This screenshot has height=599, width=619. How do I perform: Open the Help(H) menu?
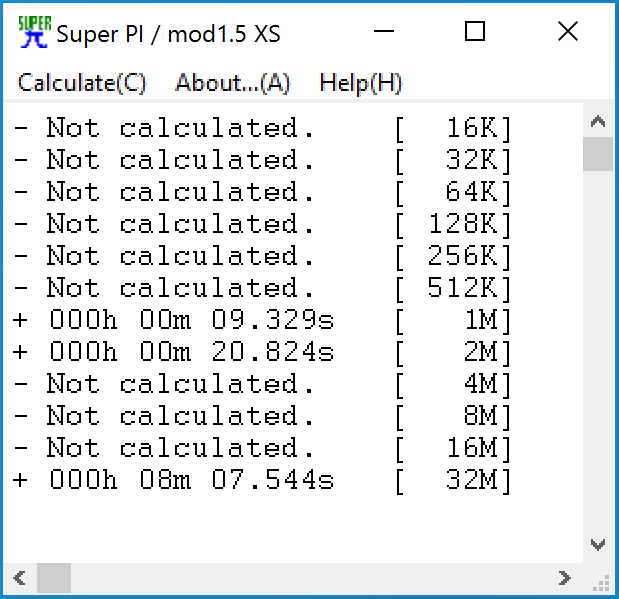click(x=360, y=83)
